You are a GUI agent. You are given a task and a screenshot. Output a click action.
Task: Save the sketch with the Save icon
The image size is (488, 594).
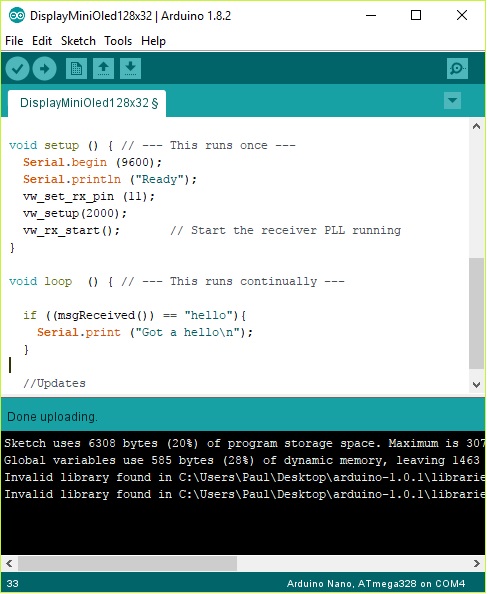click(130, 69)
